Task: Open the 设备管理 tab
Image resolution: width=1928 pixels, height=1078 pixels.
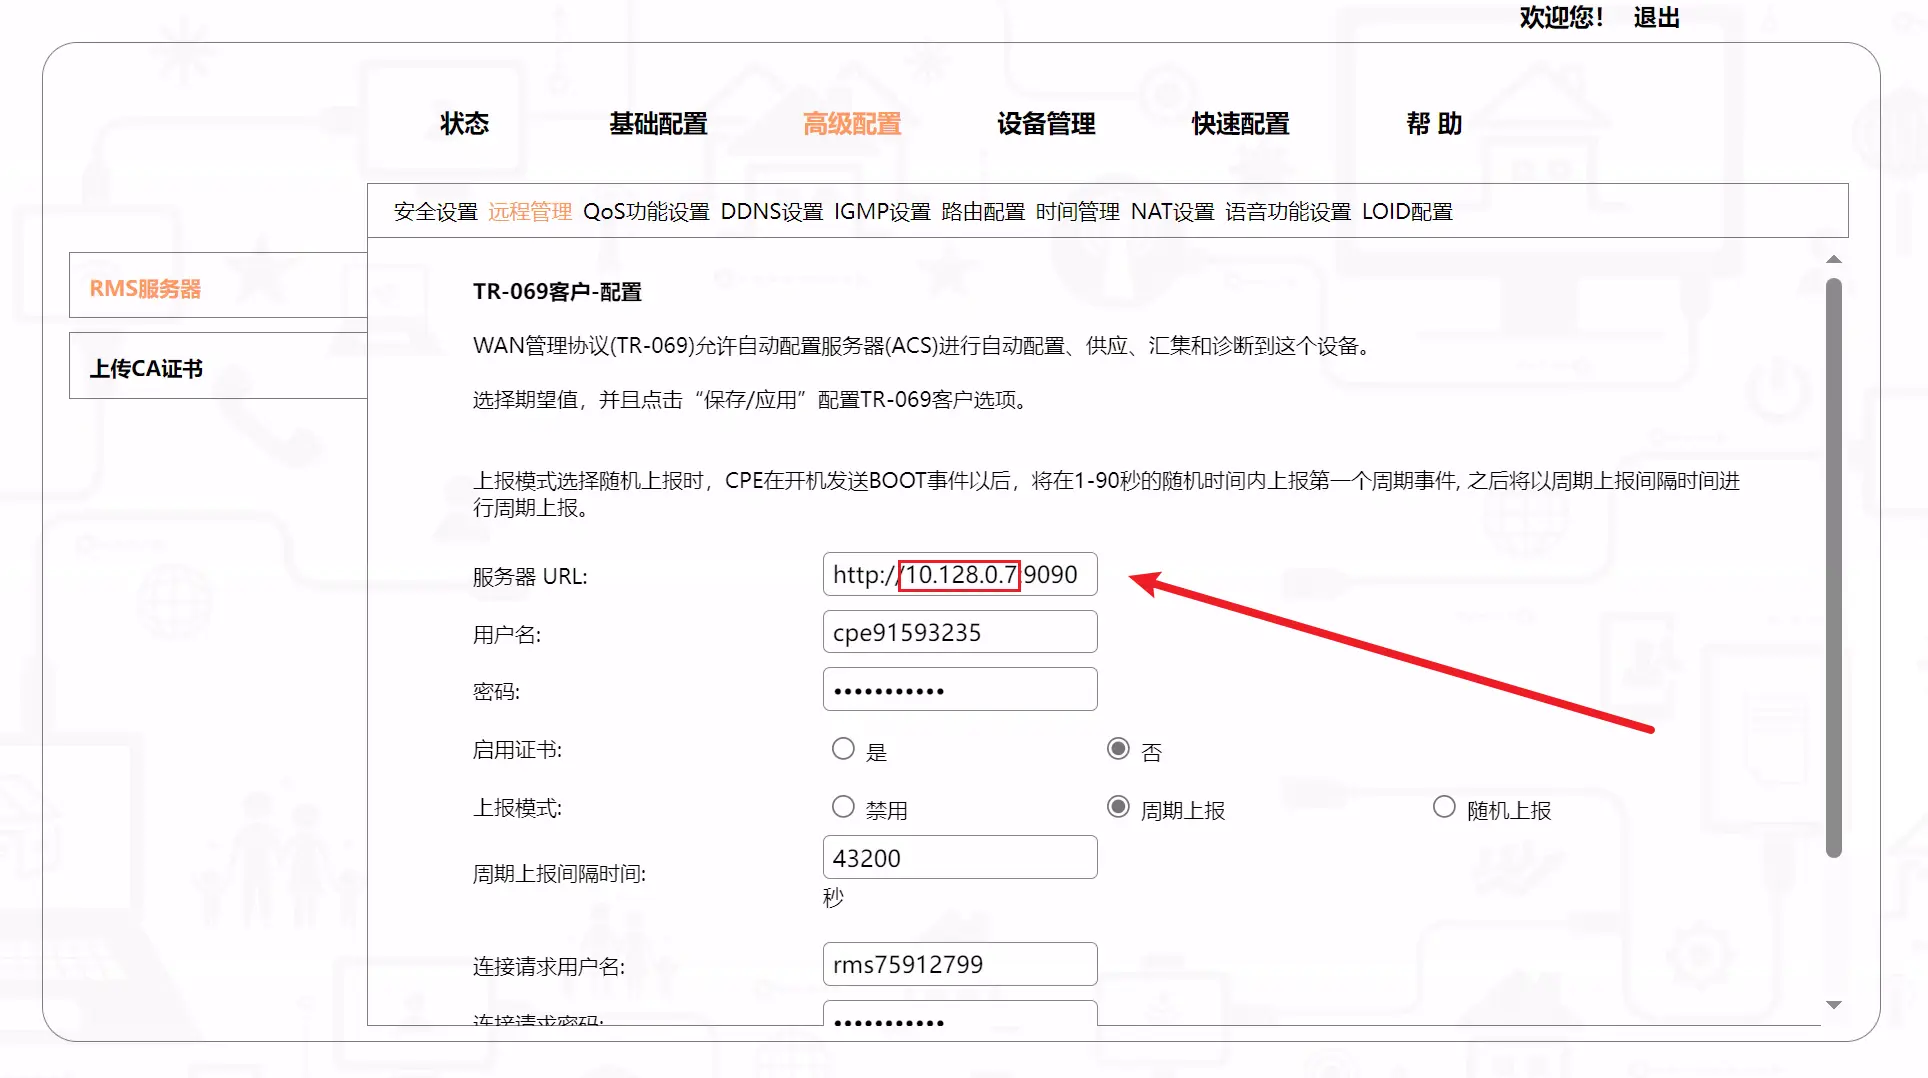Action: click(x=1046, y=124)
